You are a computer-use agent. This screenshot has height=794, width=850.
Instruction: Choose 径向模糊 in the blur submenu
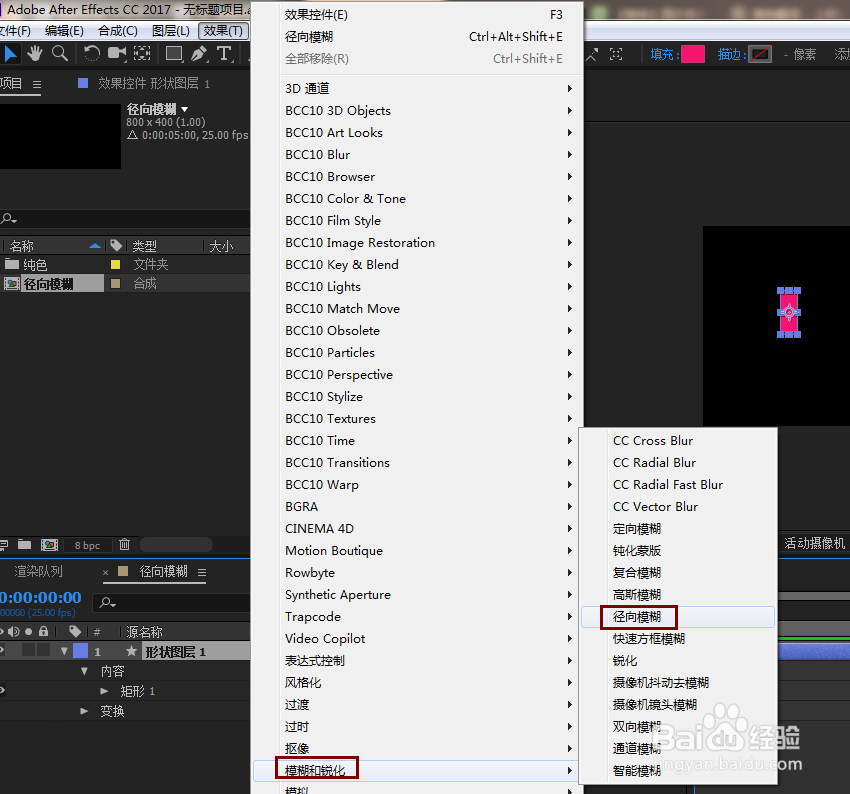(678, 617)
